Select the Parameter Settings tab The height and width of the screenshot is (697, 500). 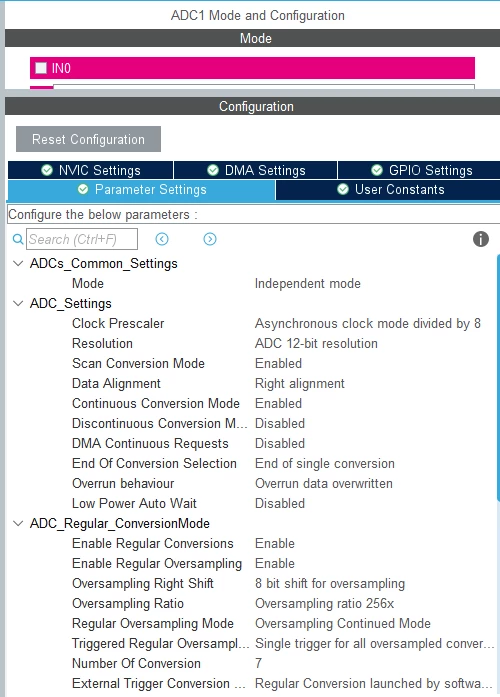(x=142, y=189)
